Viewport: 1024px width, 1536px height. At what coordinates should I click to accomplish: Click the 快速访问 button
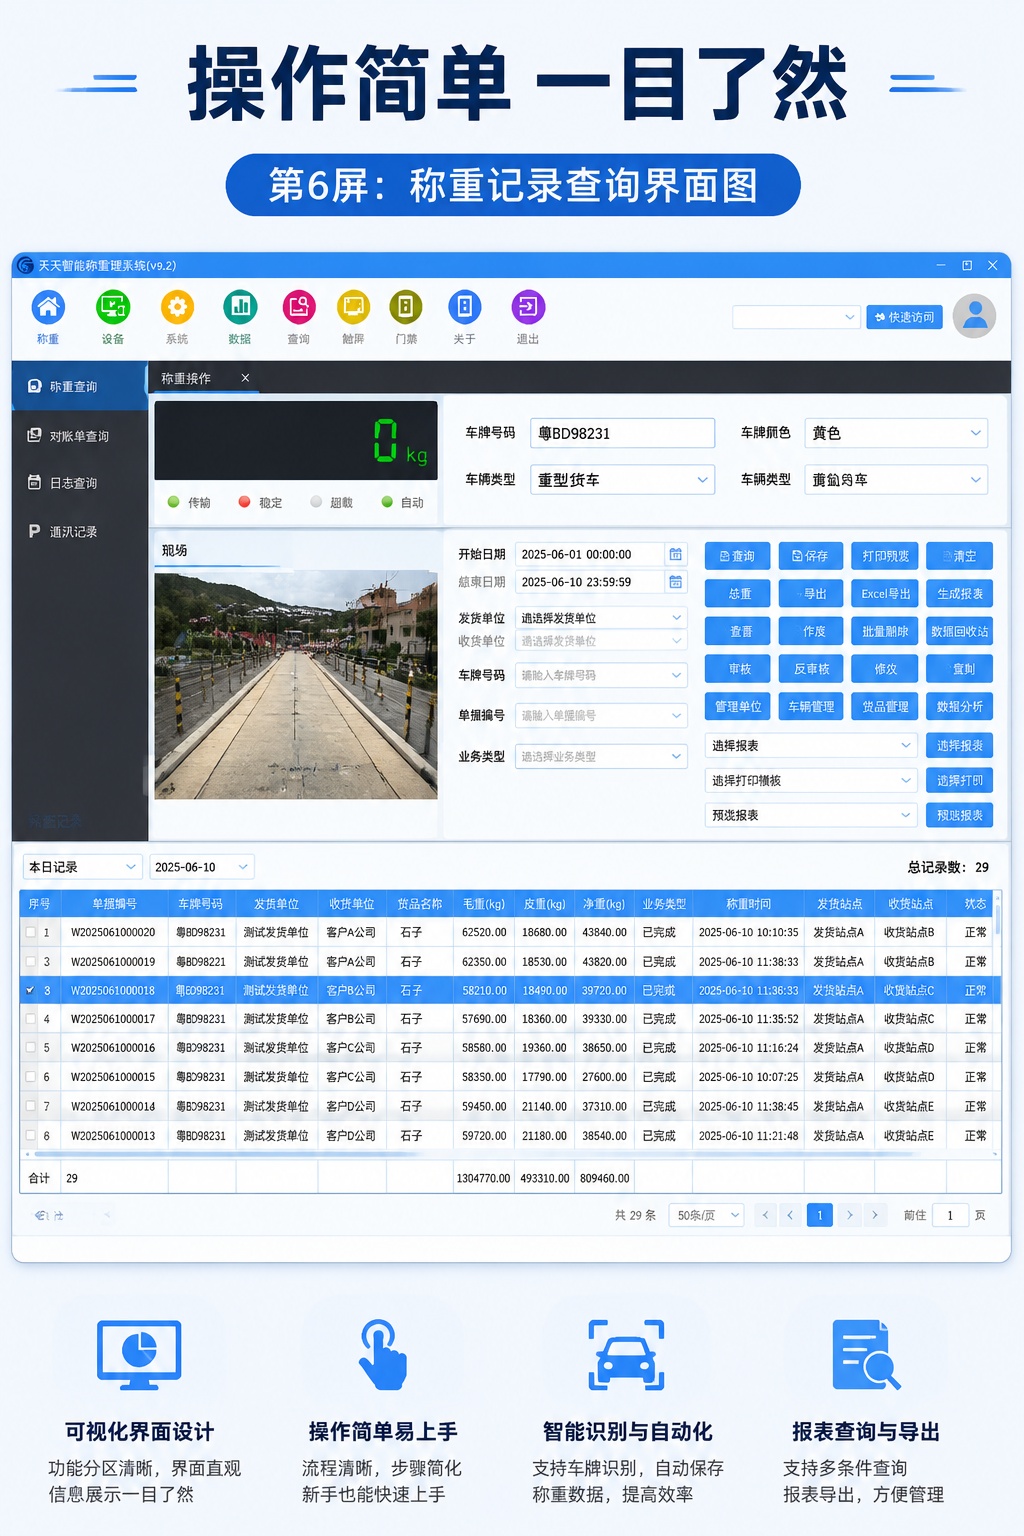click(904, 317)
